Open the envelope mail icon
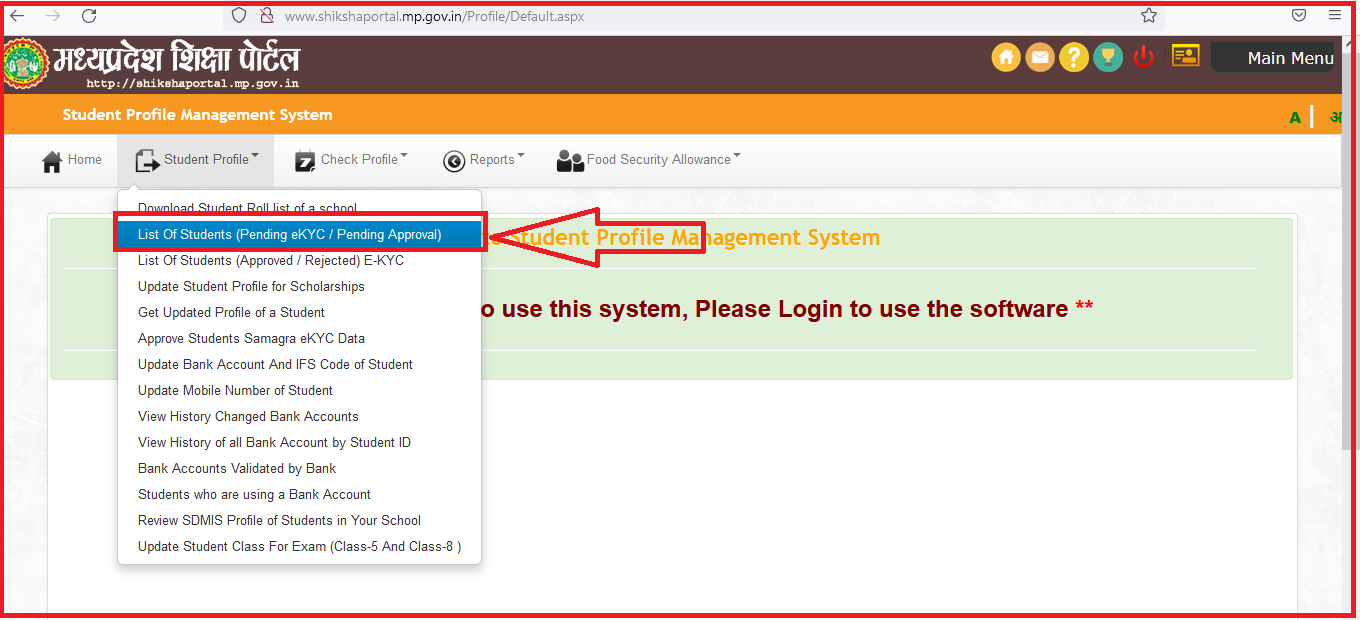This screenshot has width=1360, height=620. (1040, 57)
